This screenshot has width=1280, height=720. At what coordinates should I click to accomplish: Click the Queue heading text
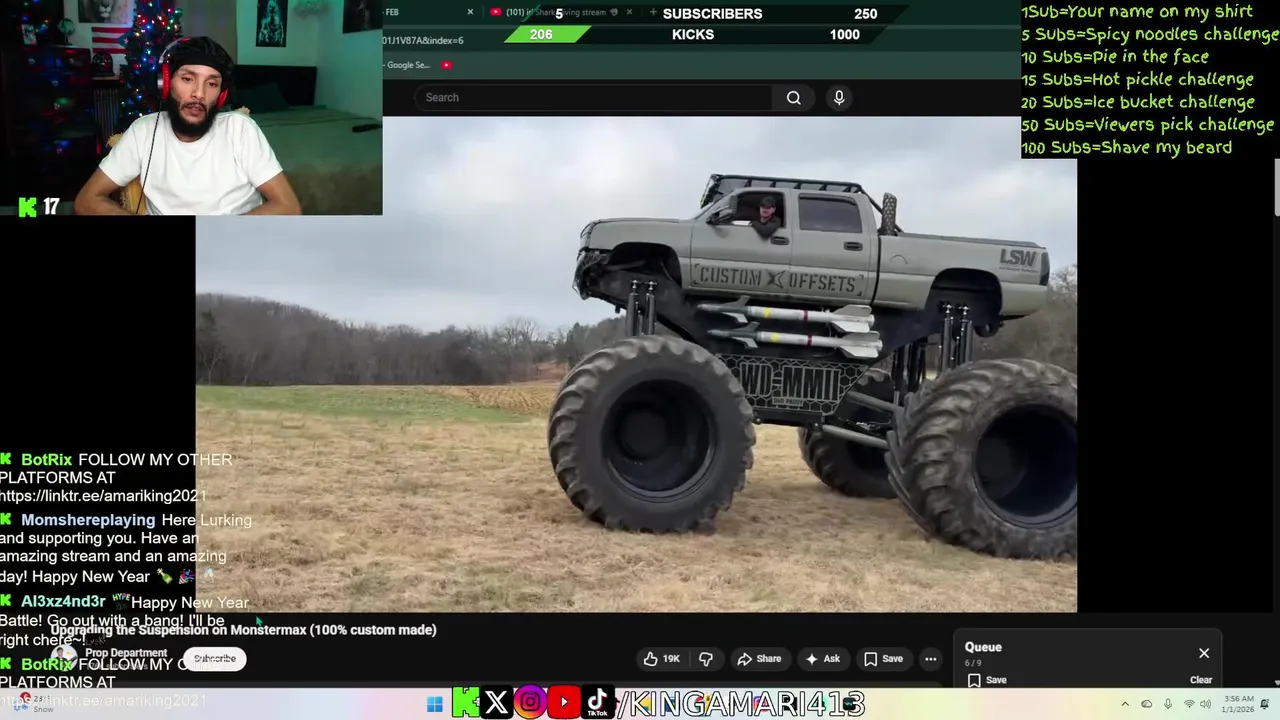coord(983,647)
